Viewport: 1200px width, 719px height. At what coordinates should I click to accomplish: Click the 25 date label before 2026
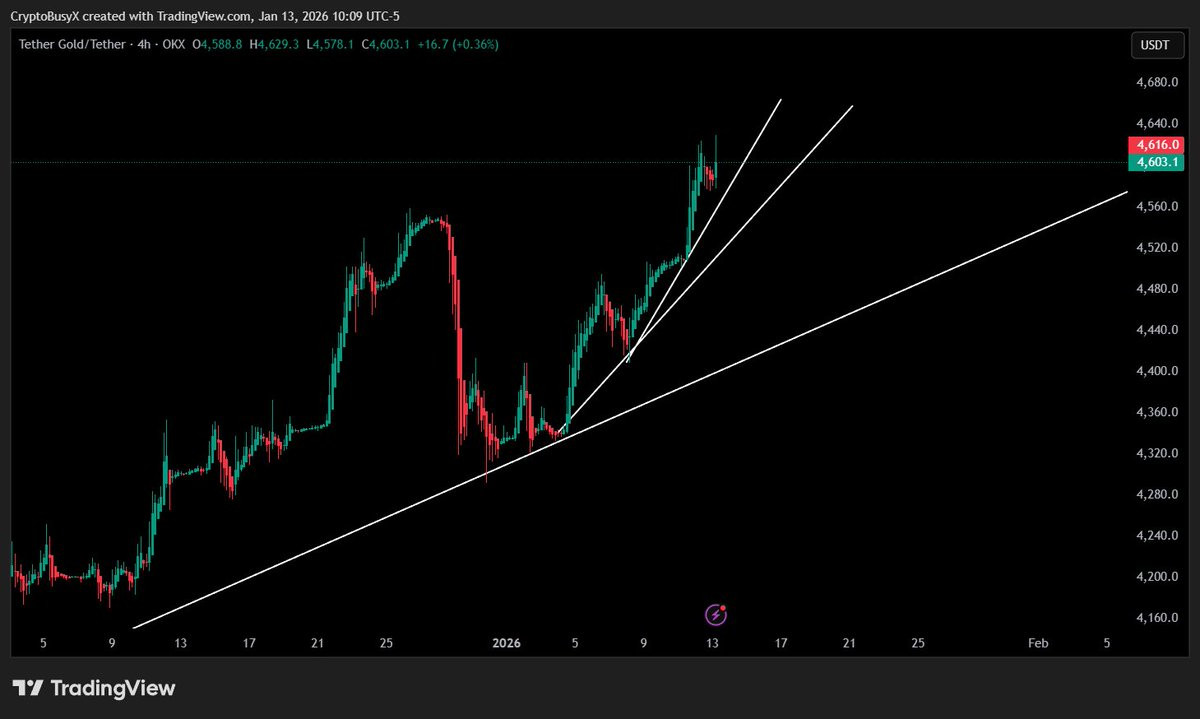click(386, 643)
